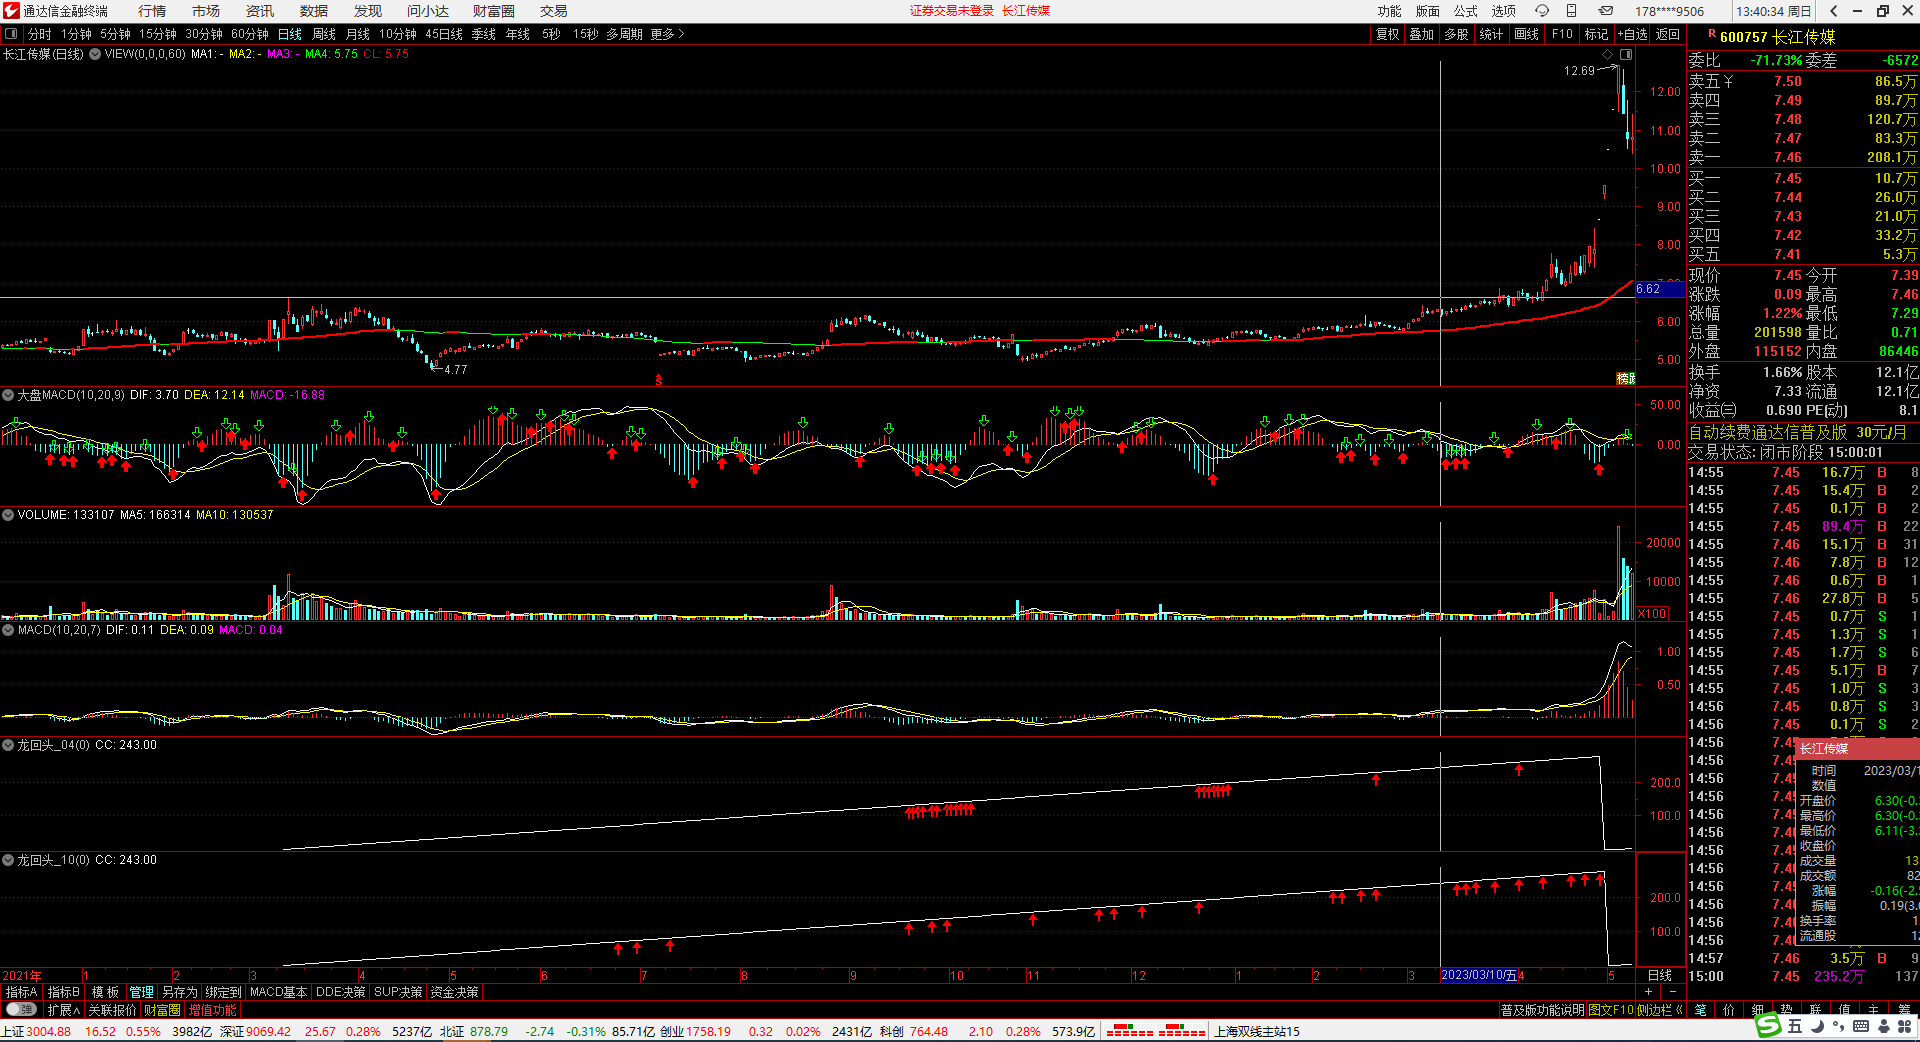
Task: Expand the 扩展 panel
Action: point(64,1010)
